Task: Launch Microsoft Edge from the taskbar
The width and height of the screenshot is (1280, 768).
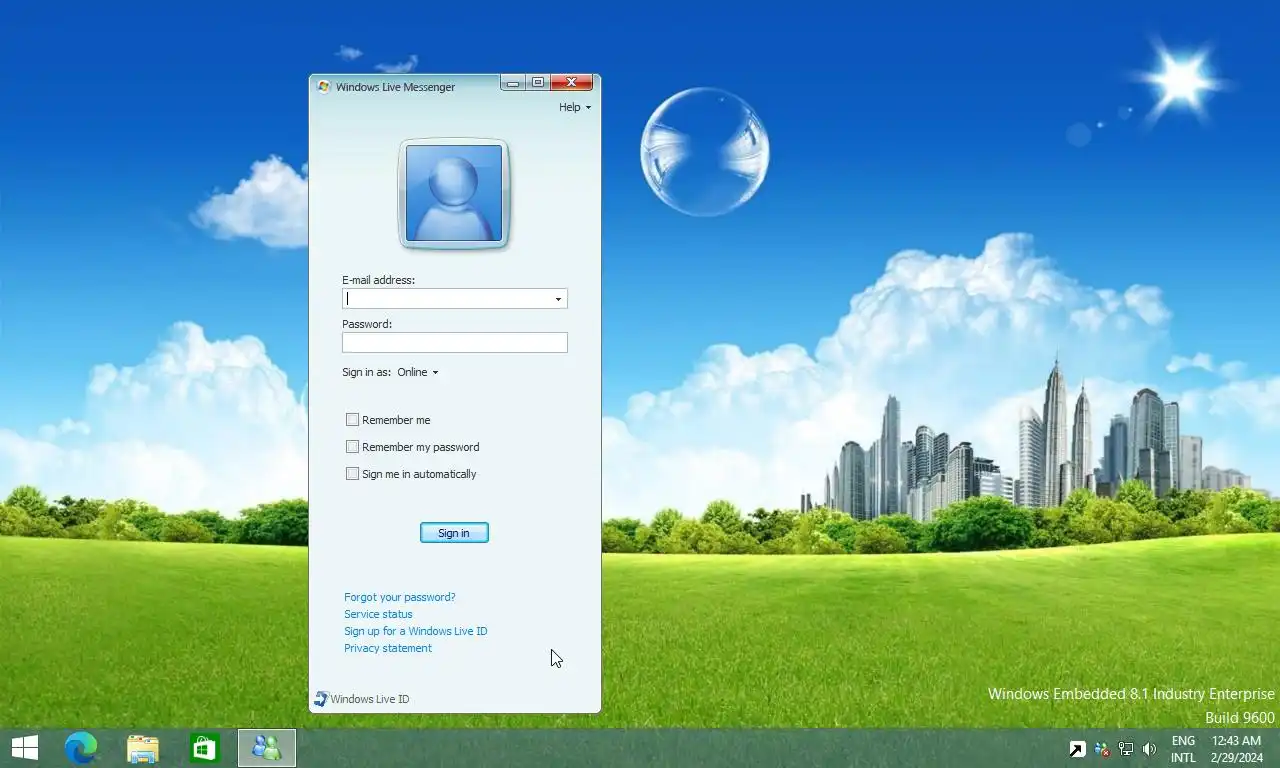Action: tap(81, 748)
